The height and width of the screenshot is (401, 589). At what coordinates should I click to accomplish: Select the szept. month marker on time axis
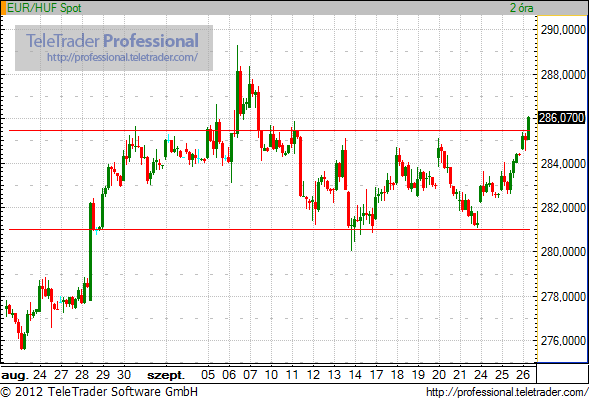[166, 375]
